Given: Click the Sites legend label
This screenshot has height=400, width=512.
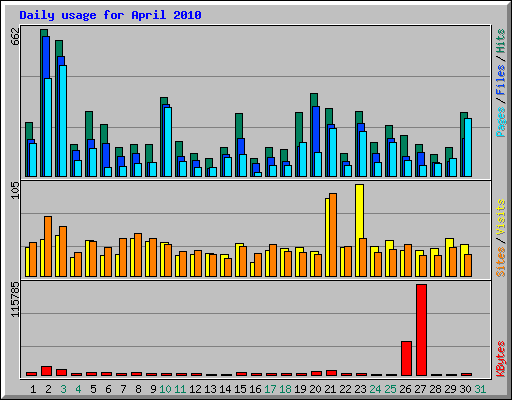Looking at the screenshot, I should [x=500, y=262].
